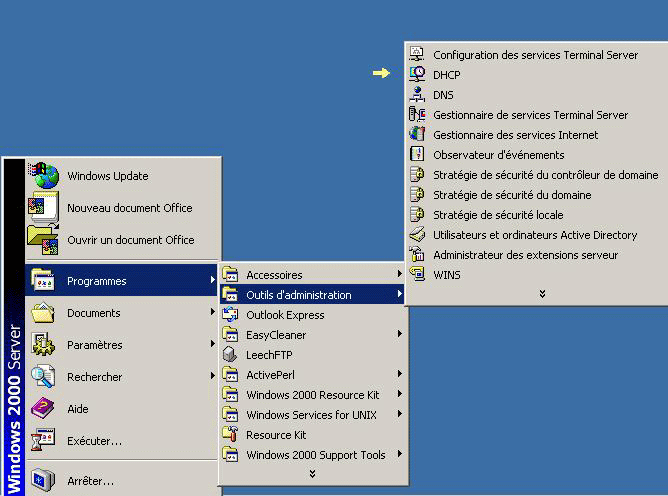
Task: Click the Outlook Express icon
Action: click(230, 314)
